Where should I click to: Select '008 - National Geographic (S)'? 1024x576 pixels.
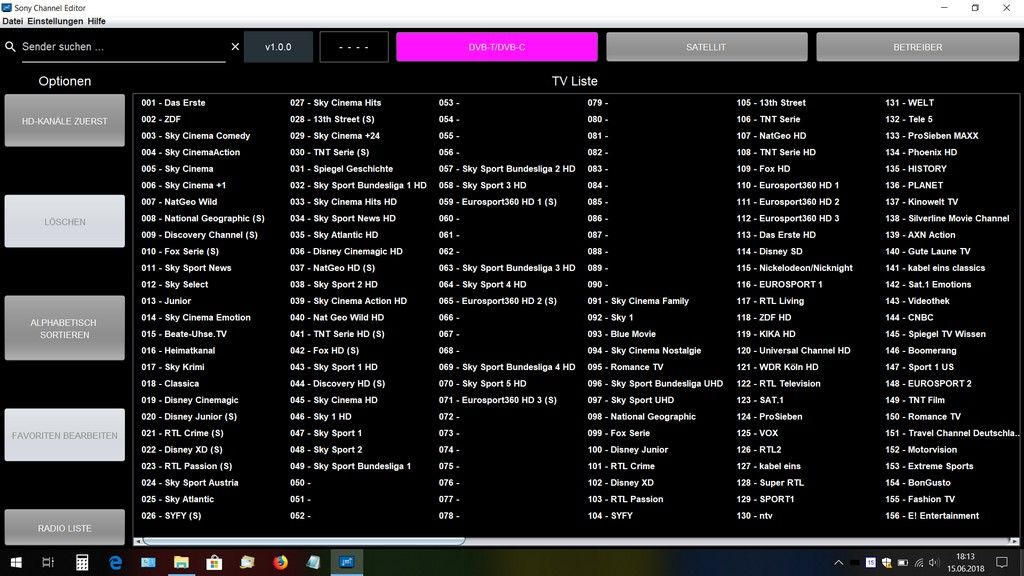[203, 218]
